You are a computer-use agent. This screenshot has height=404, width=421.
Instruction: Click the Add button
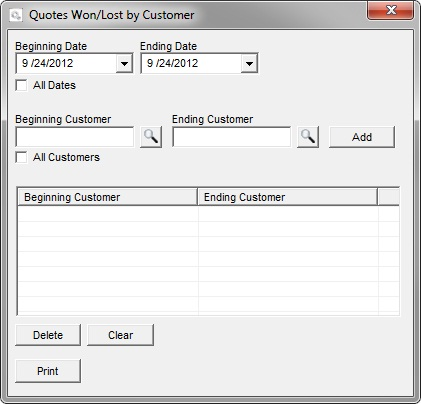(x=362, y=137)
